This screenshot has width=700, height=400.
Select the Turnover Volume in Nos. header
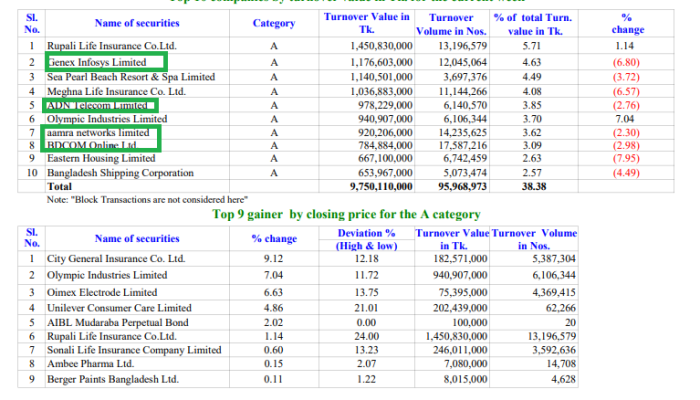[451, 24]
